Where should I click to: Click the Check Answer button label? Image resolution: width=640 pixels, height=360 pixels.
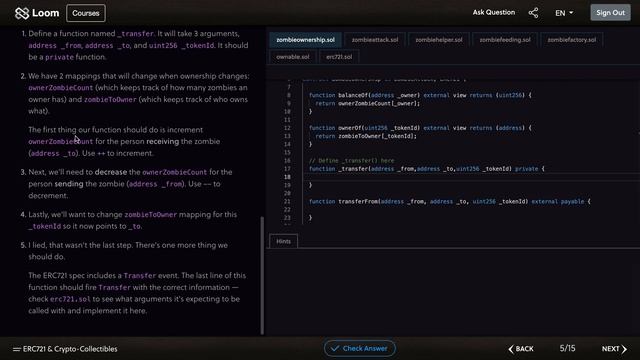pyautogui.click(x=365, y=349)
